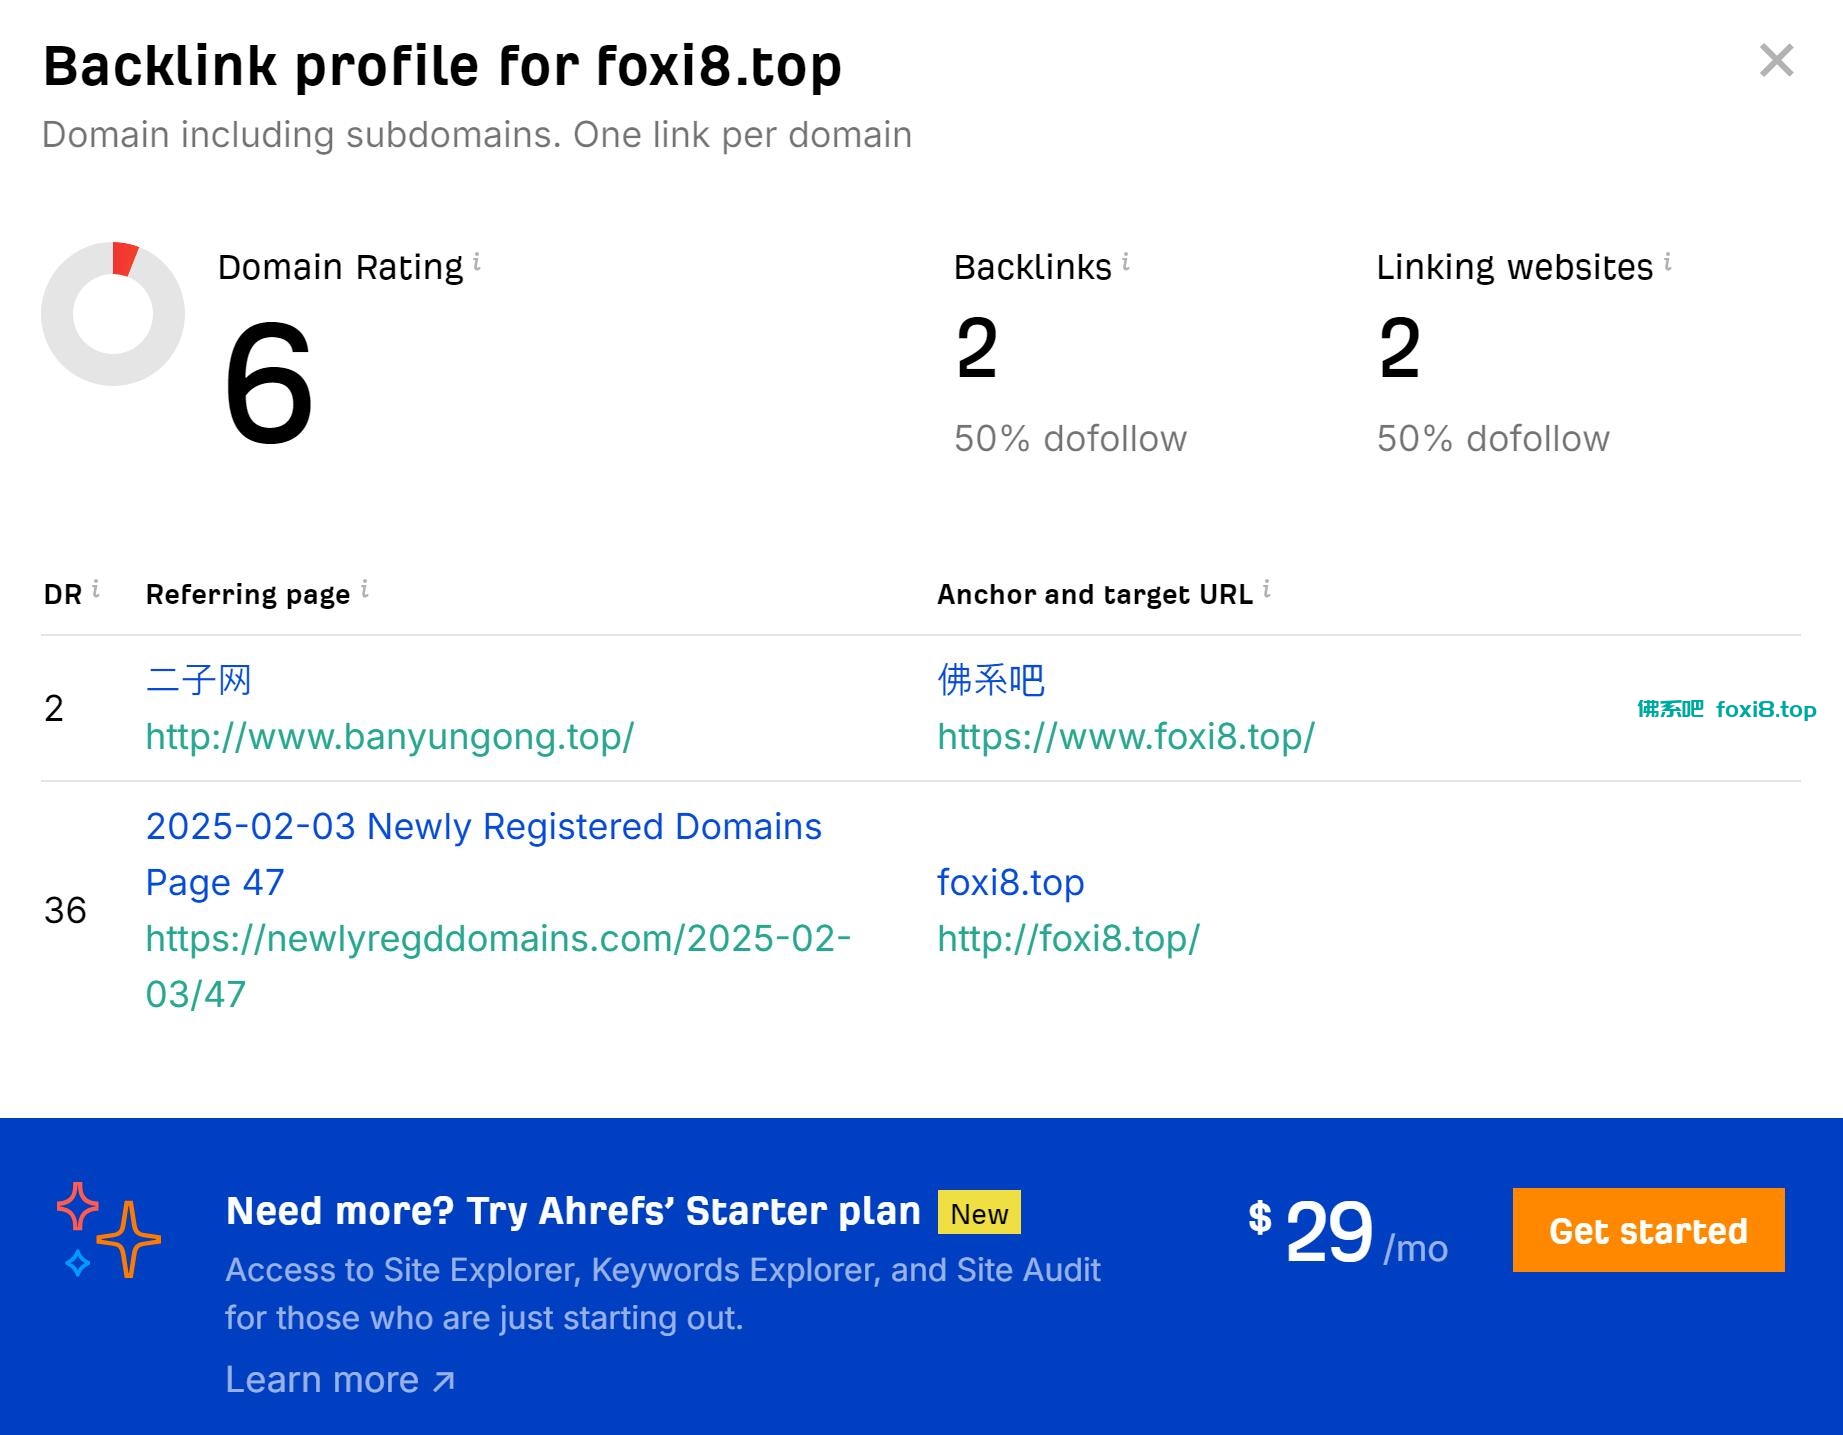Image resolution: width=1843 pixels, height=1435 pixels.
Task: Click the Domain including subdomains subtitle
Action: (477, 135)
